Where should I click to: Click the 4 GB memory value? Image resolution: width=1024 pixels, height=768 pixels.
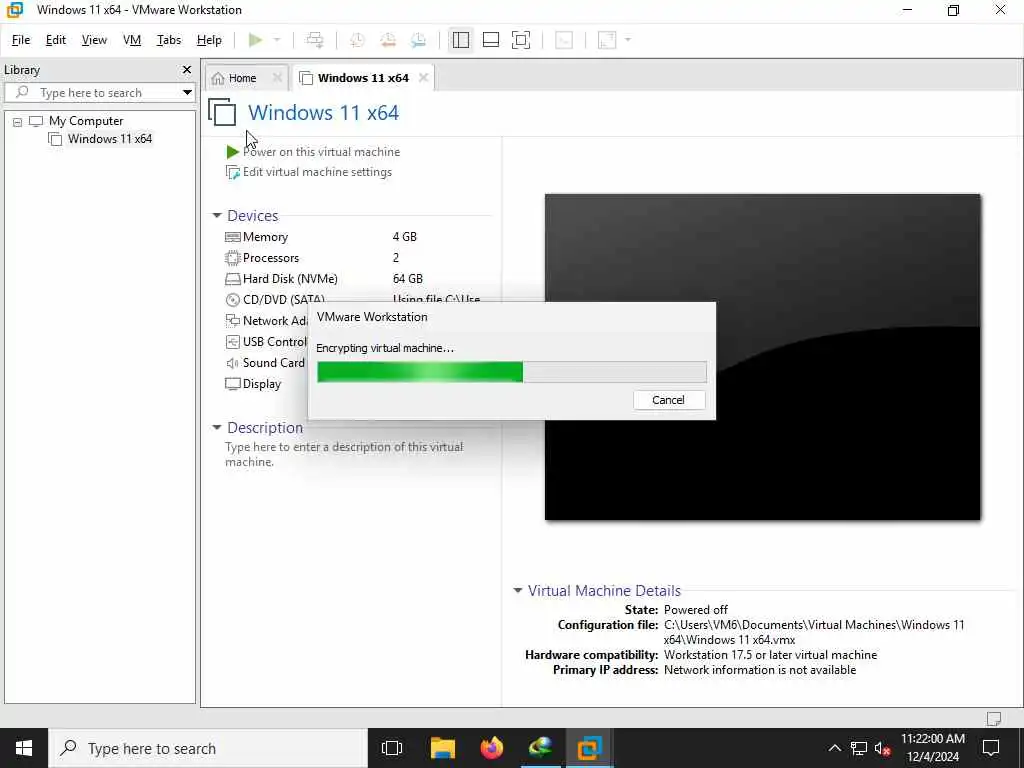click(x=404, y=237)
